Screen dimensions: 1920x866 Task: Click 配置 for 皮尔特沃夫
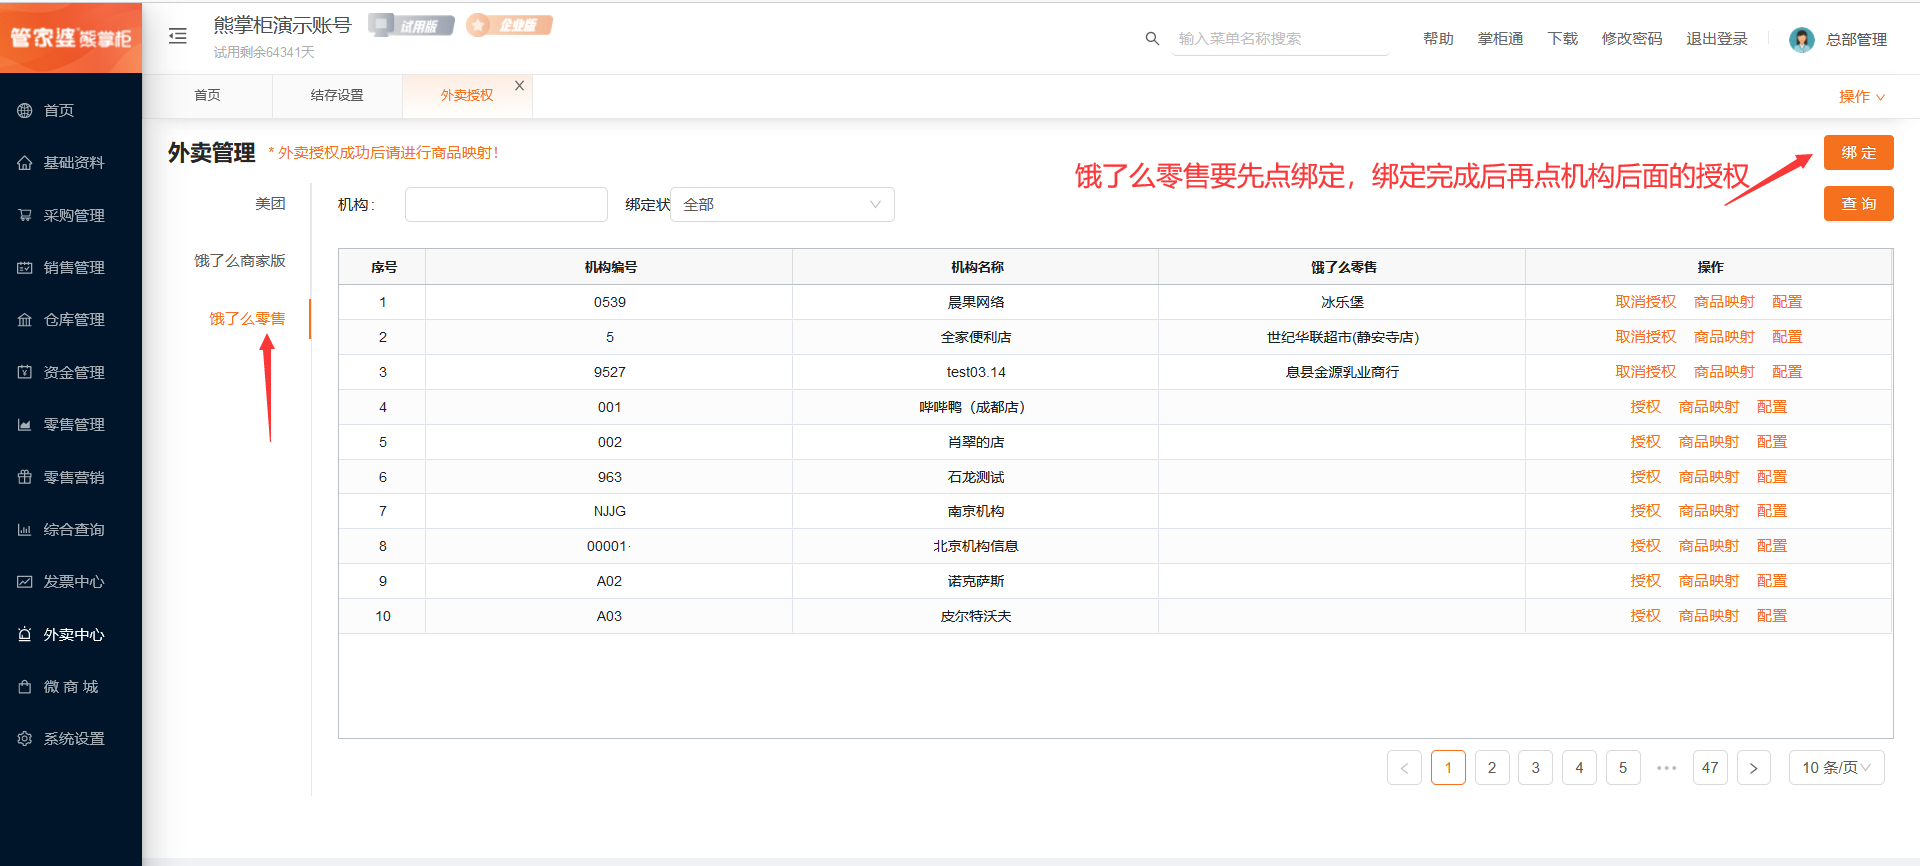tap(1772, 616)
